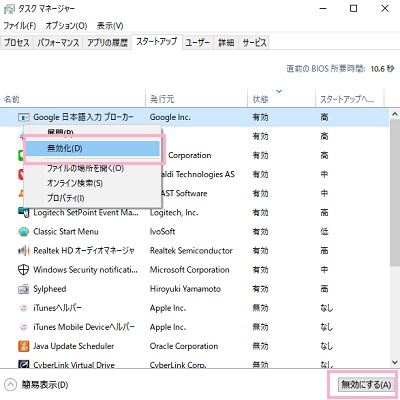Click the iTunesヘルパー icon
The image size is (400, 400).
click(x=23, y=308)
